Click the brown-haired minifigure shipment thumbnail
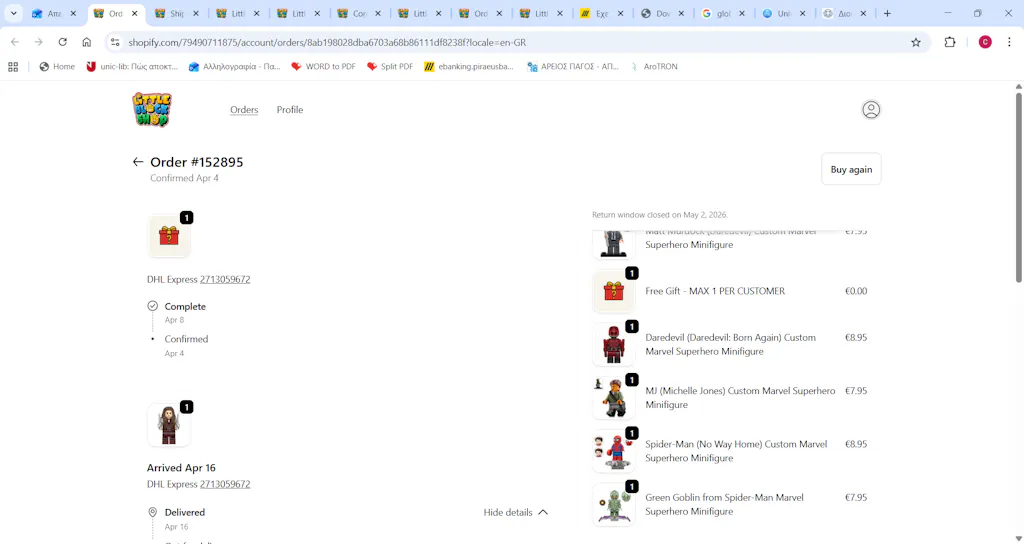Viewport: 1024px width, 544px height. [x=168, y=425]
